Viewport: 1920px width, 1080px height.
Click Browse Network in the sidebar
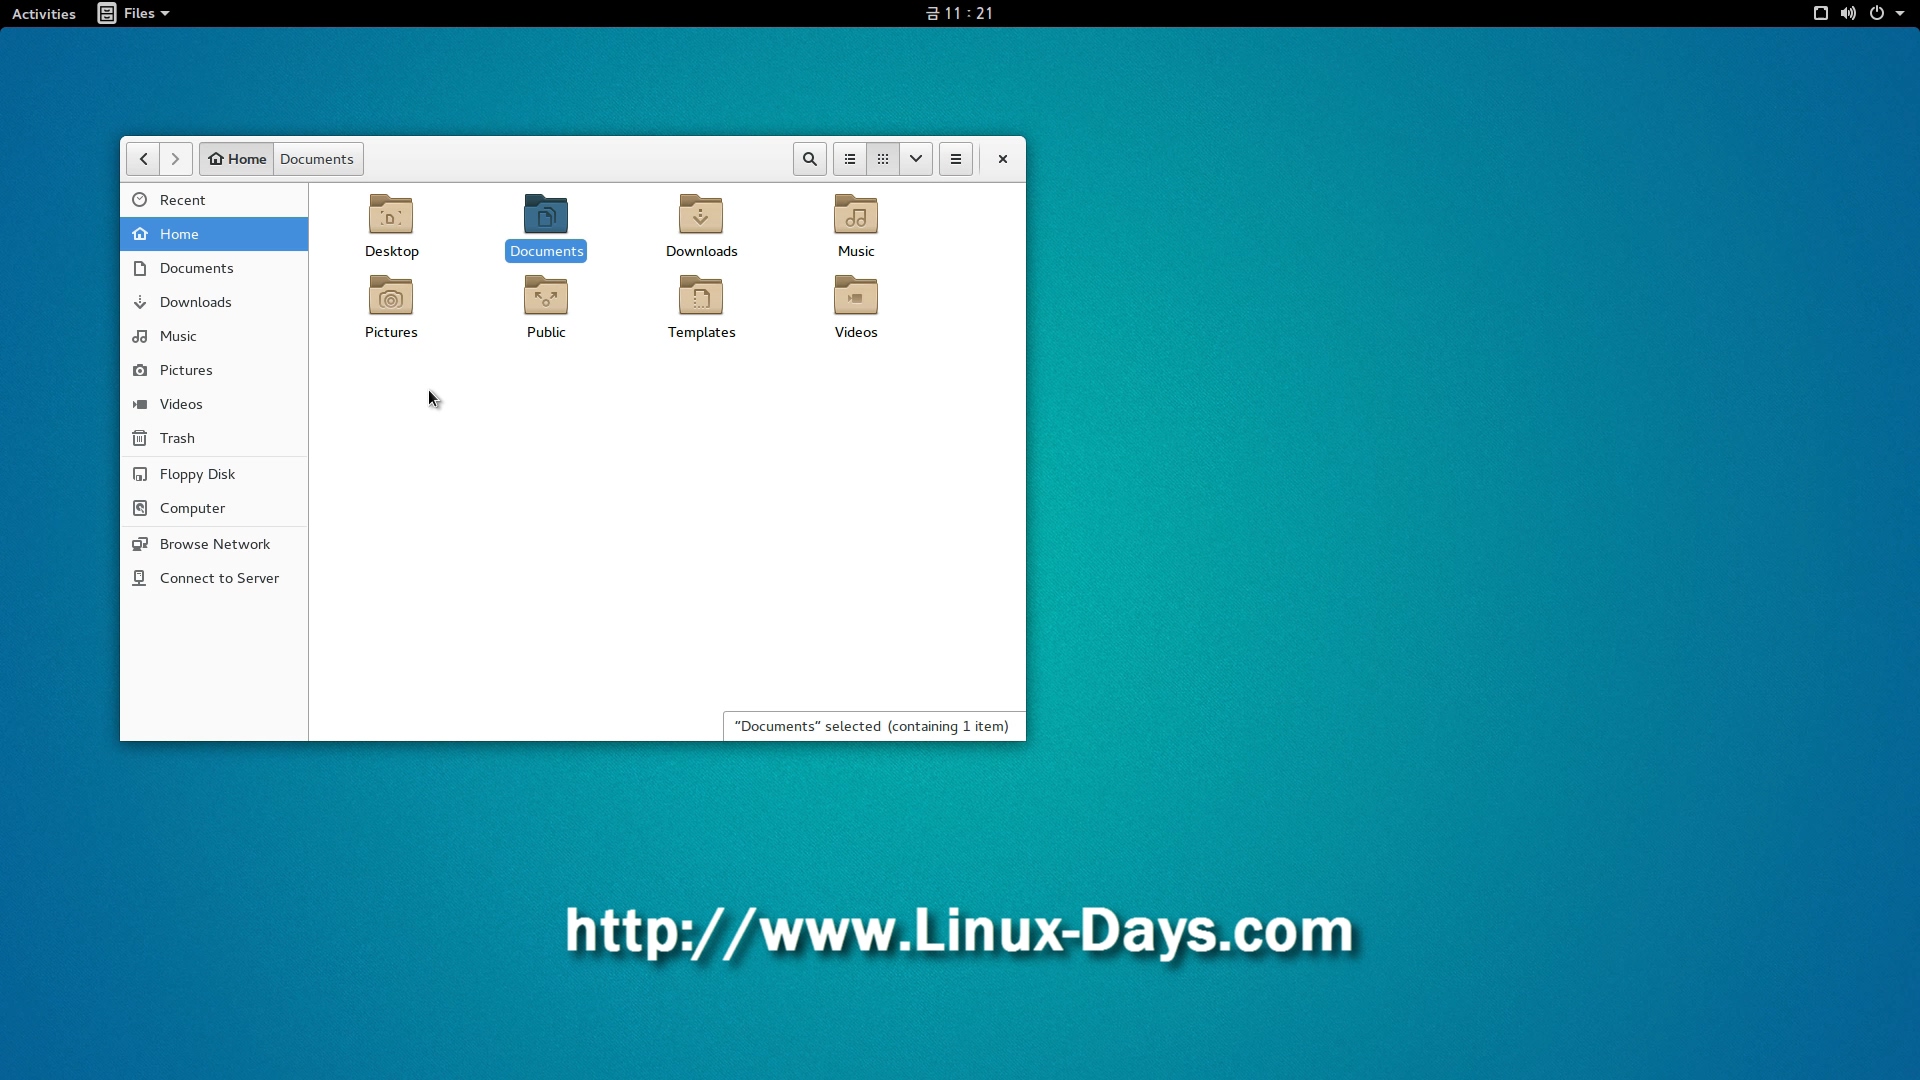click(x=214, y=544)
